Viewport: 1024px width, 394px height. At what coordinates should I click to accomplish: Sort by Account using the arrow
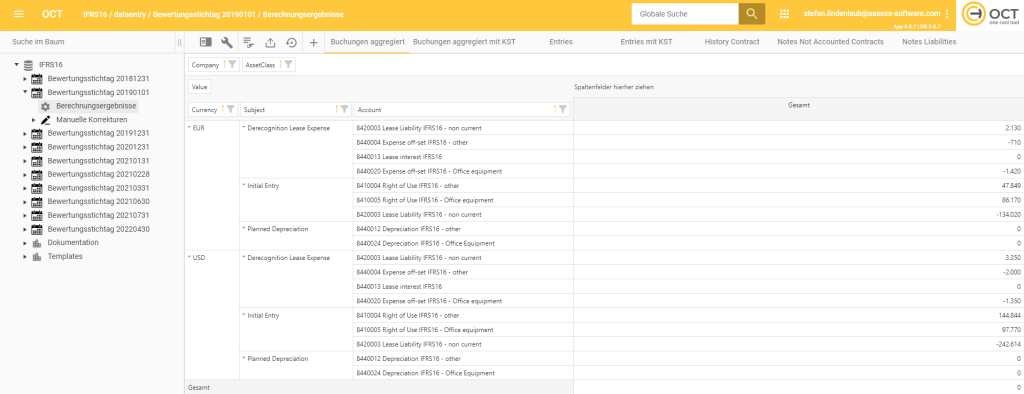[x=556, y=110]
